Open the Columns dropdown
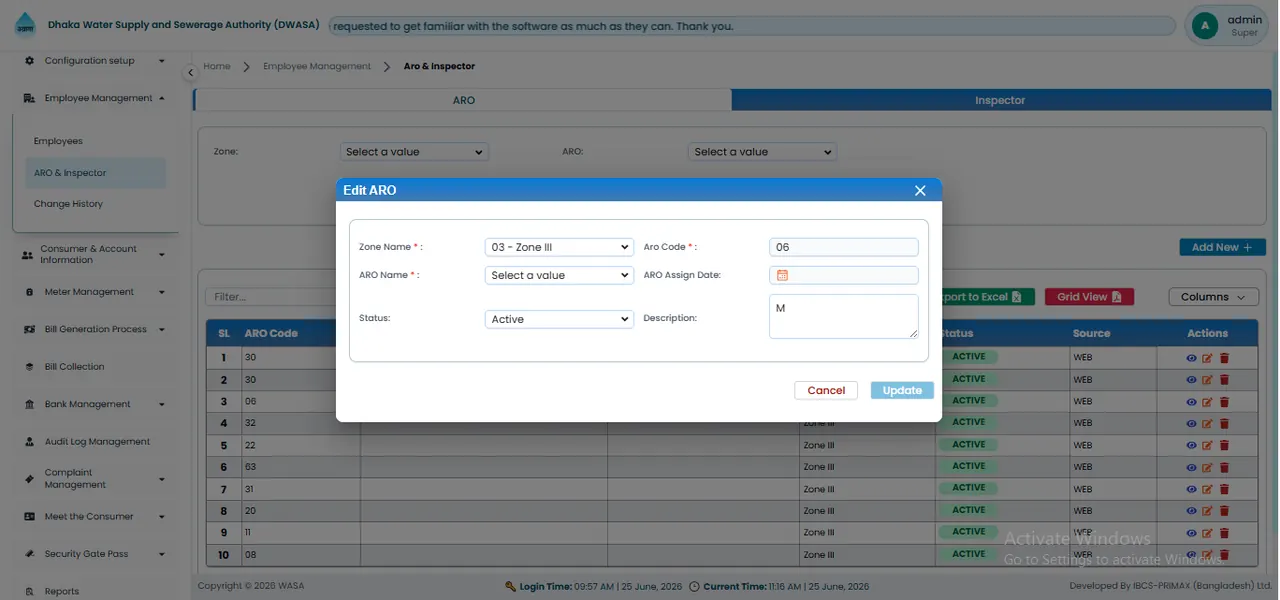1280x600 pixels. [1213, 297]
